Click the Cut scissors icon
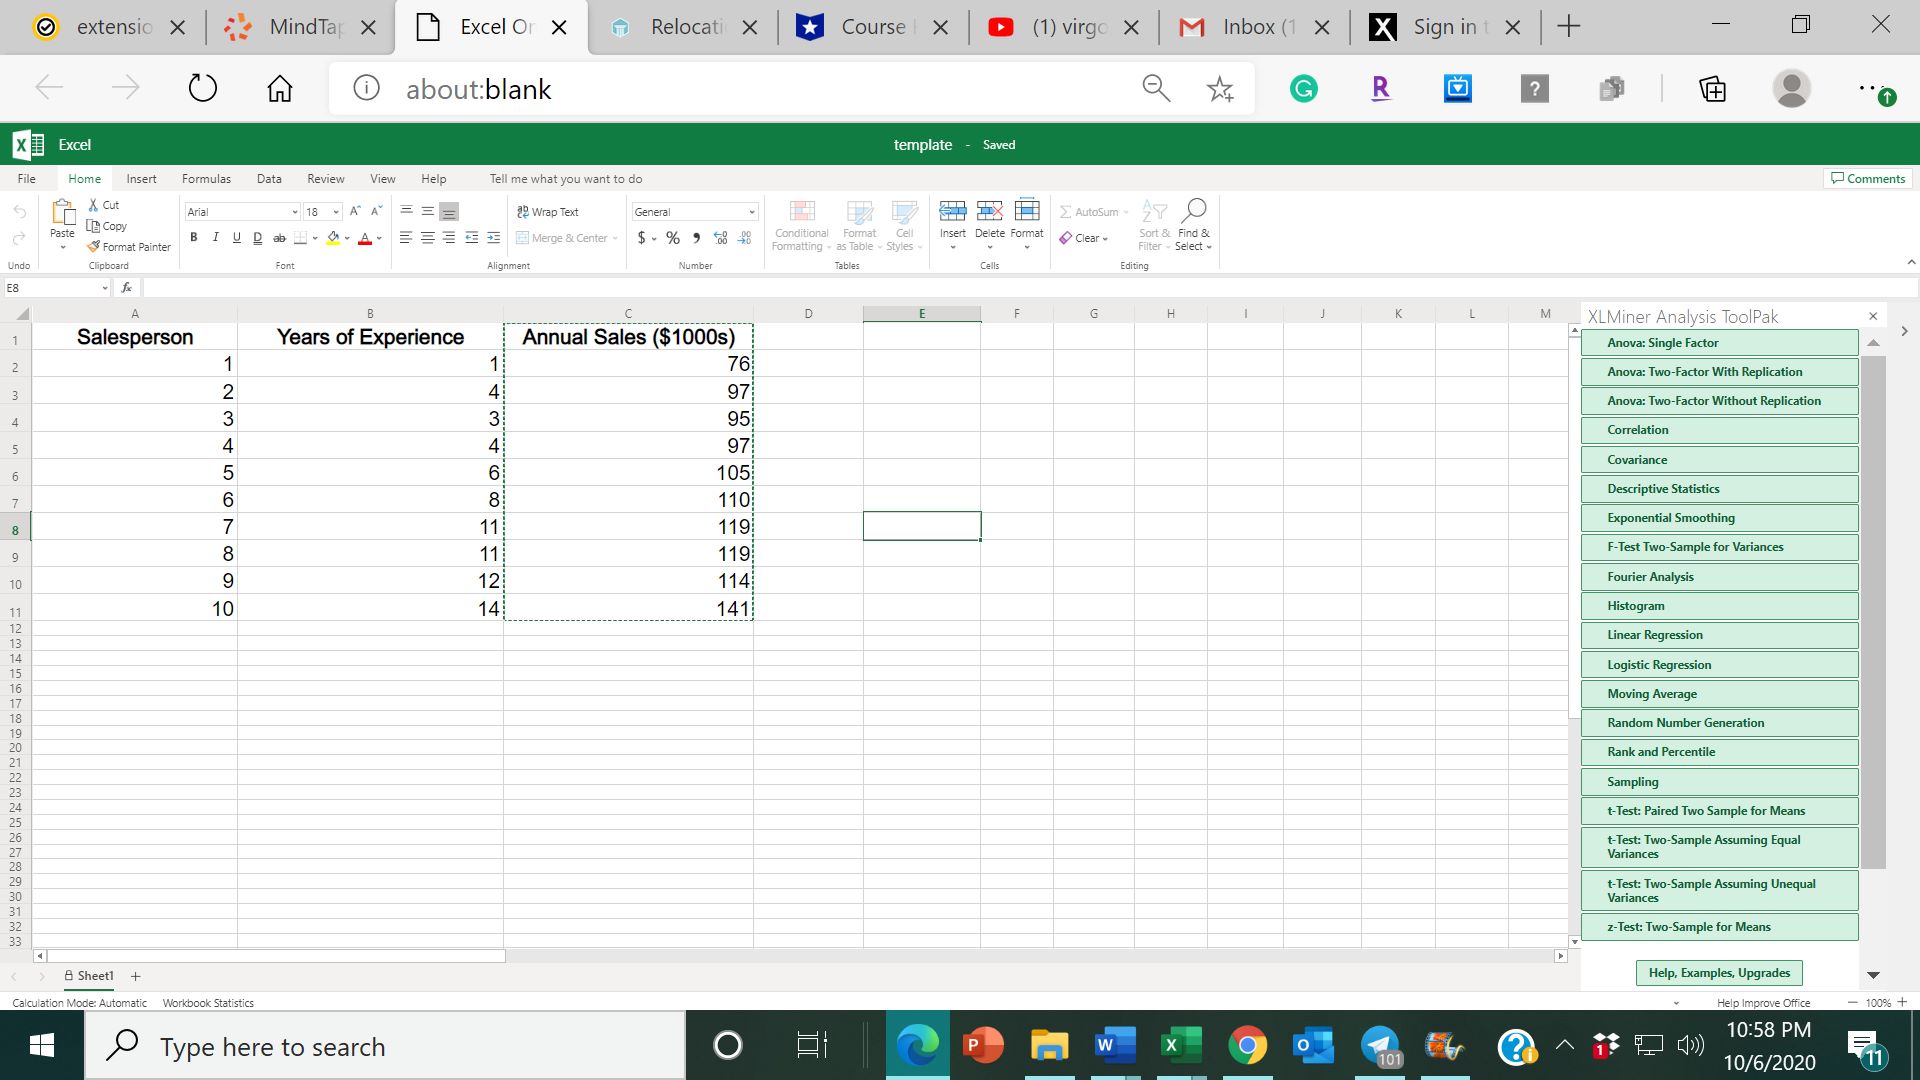1920x1080 pixels. (x=94, y=205)
